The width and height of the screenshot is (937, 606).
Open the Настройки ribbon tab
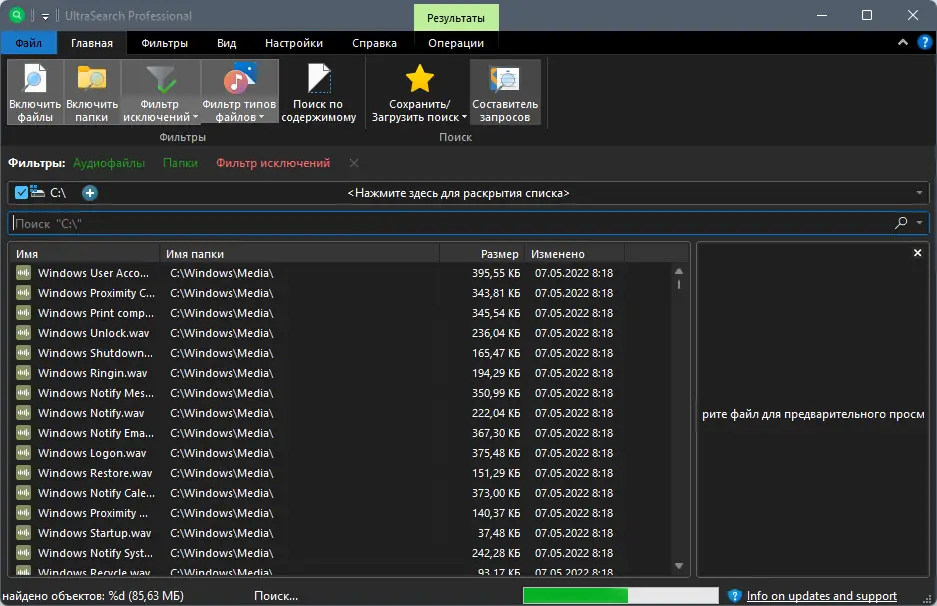point(294,43)
